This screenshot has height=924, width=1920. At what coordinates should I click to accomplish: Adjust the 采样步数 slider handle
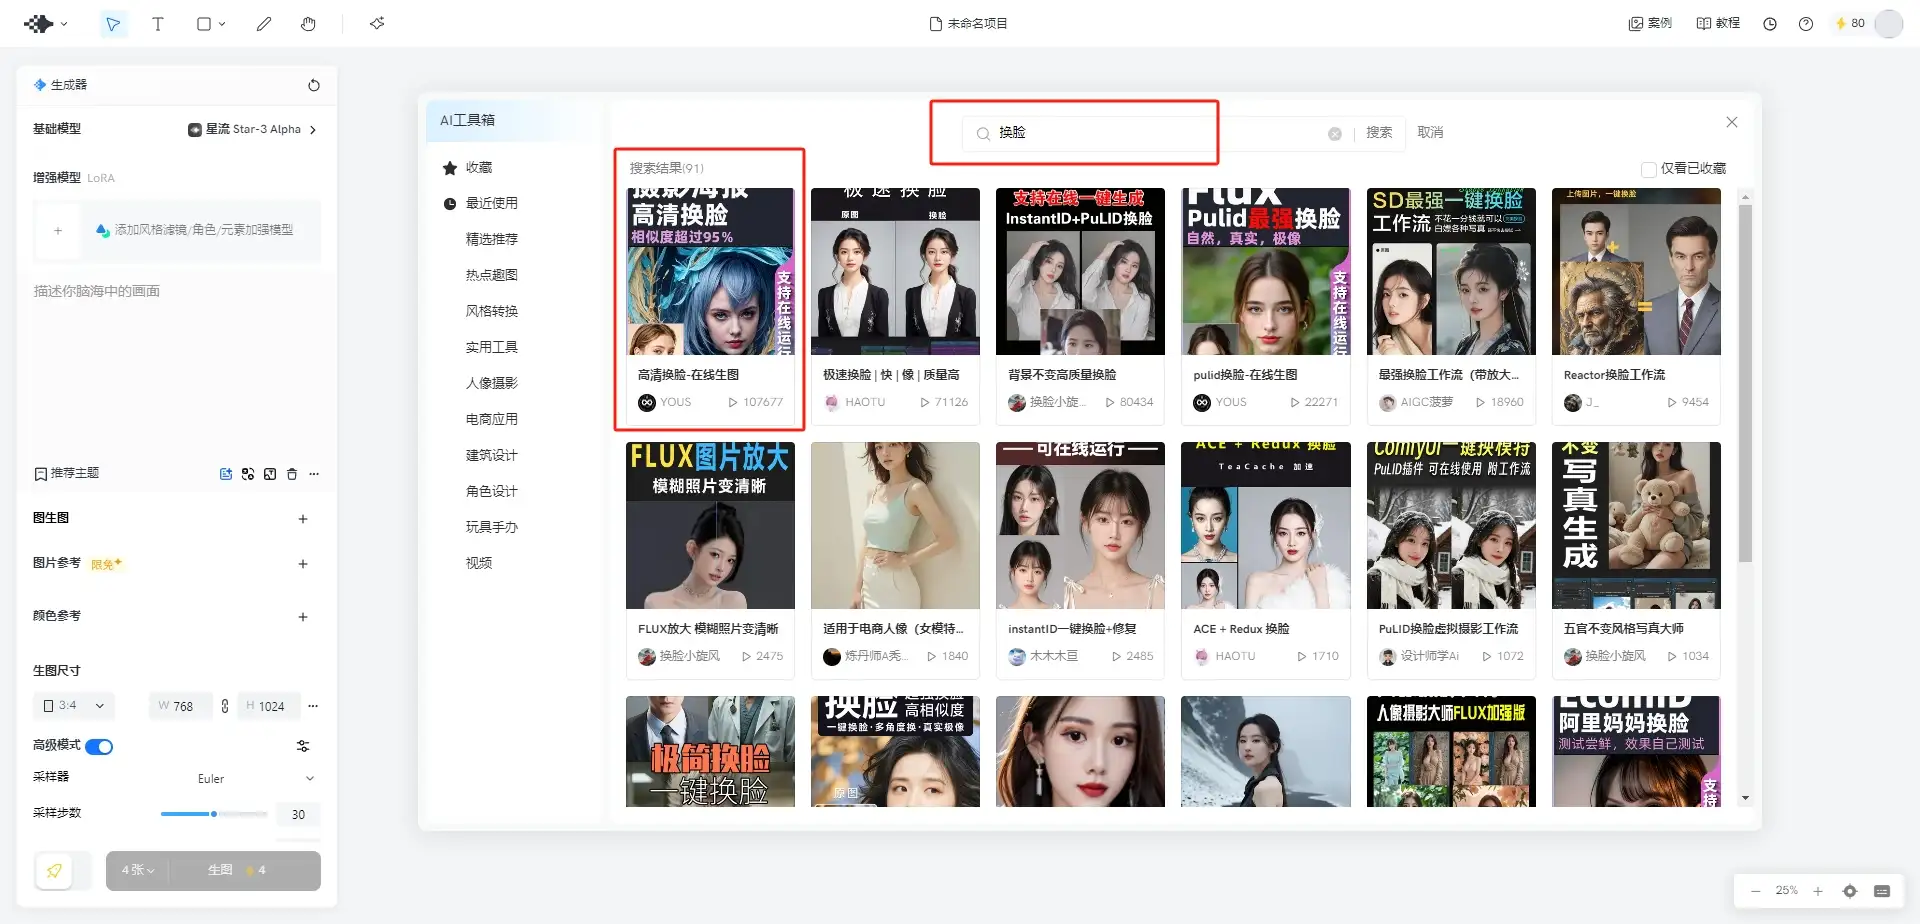point(214,814)
